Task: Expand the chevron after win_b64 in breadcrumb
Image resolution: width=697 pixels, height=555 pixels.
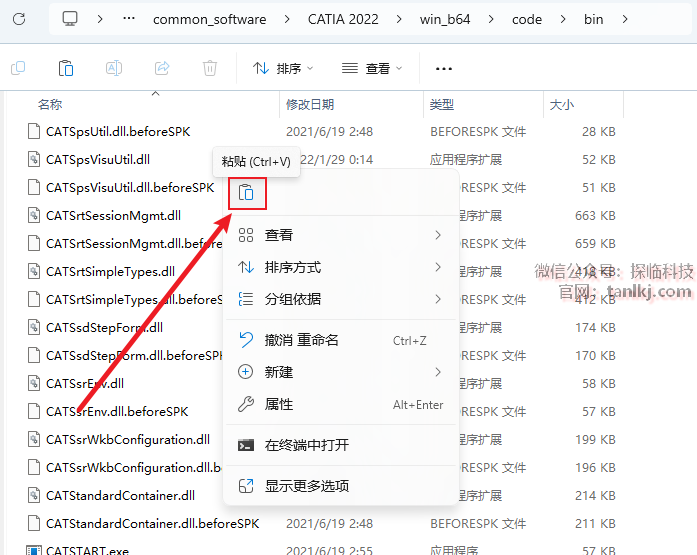Action: pos(491,19)
